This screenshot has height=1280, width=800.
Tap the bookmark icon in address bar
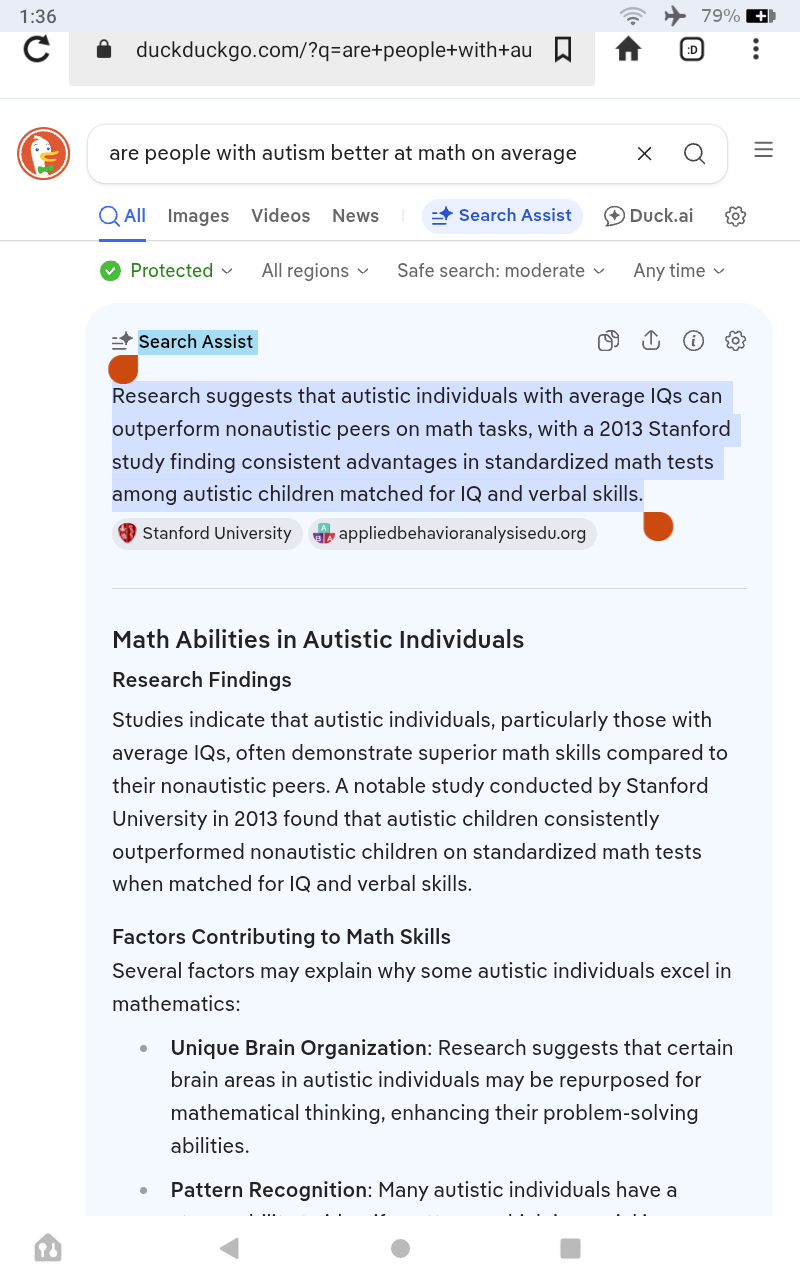pos(563,49)
